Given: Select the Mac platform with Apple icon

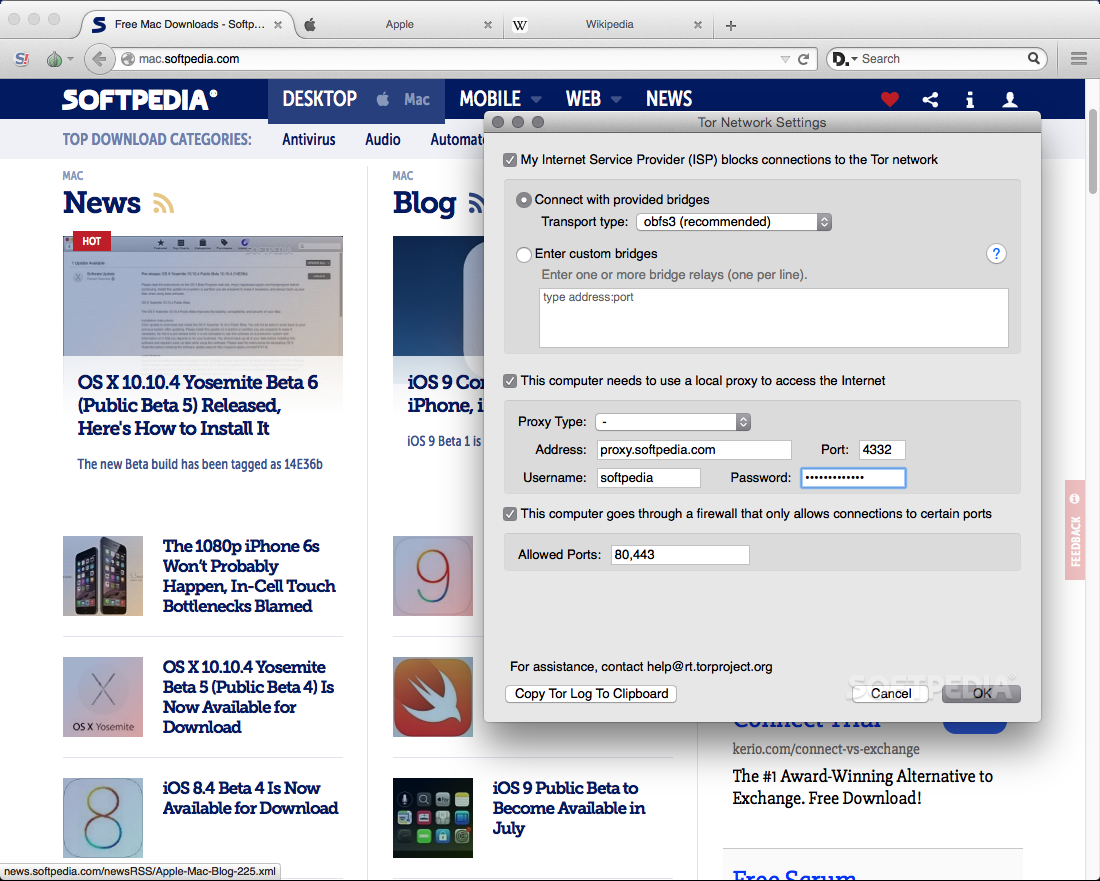Looking at the screenshot, I should [404, 100].
